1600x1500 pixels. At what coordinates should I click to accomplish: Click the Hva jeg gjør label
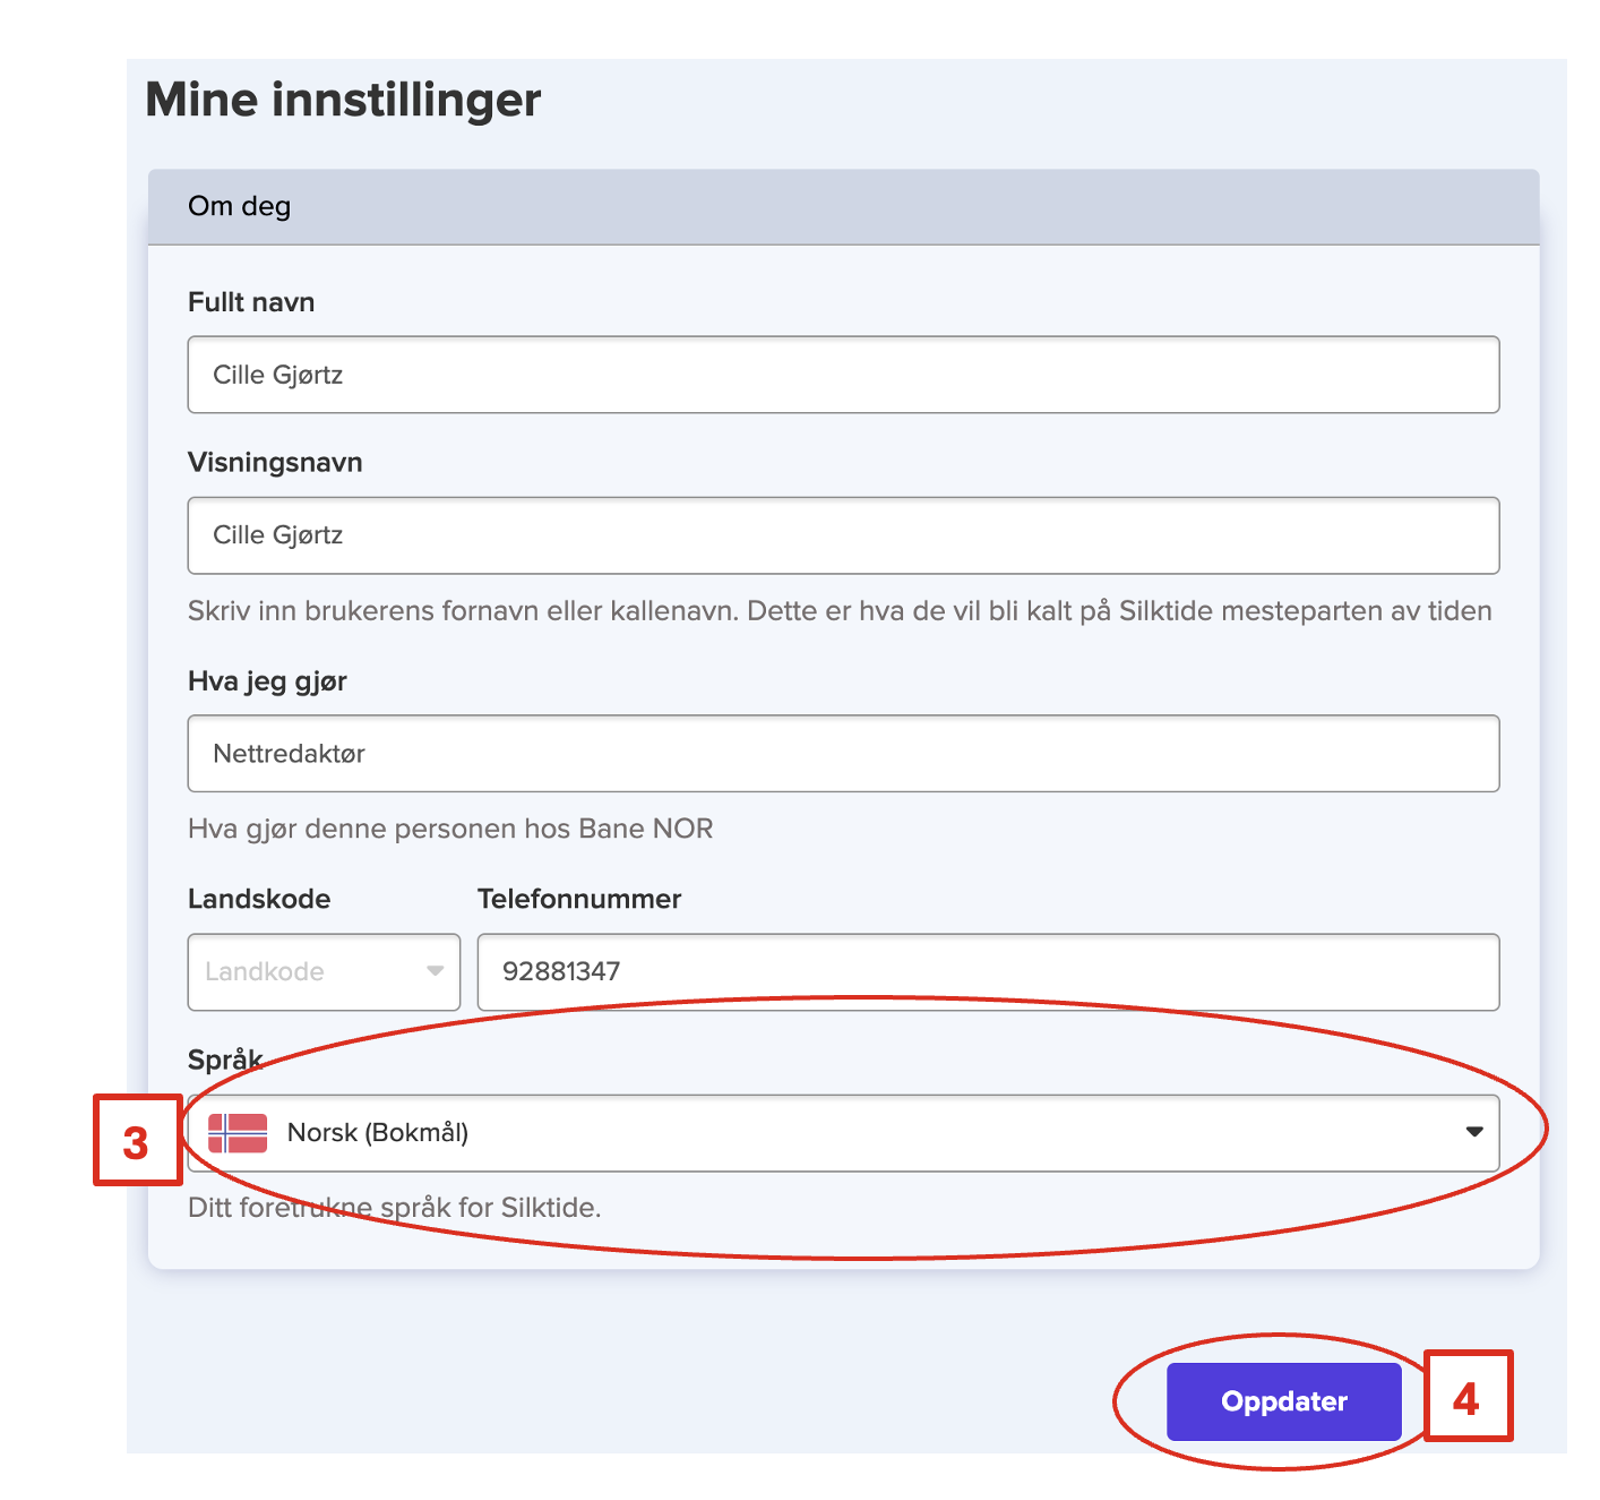[267, 681]
